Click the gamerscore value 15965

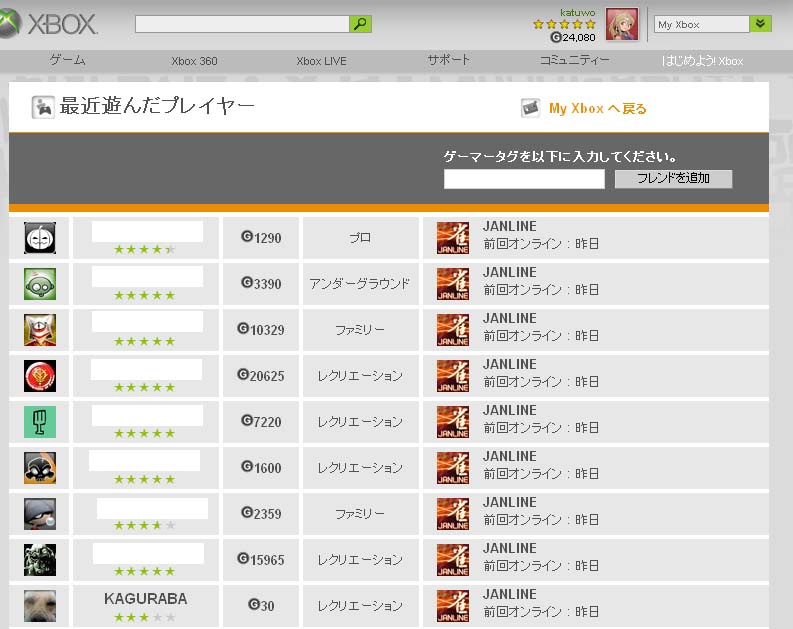[267, 560]
